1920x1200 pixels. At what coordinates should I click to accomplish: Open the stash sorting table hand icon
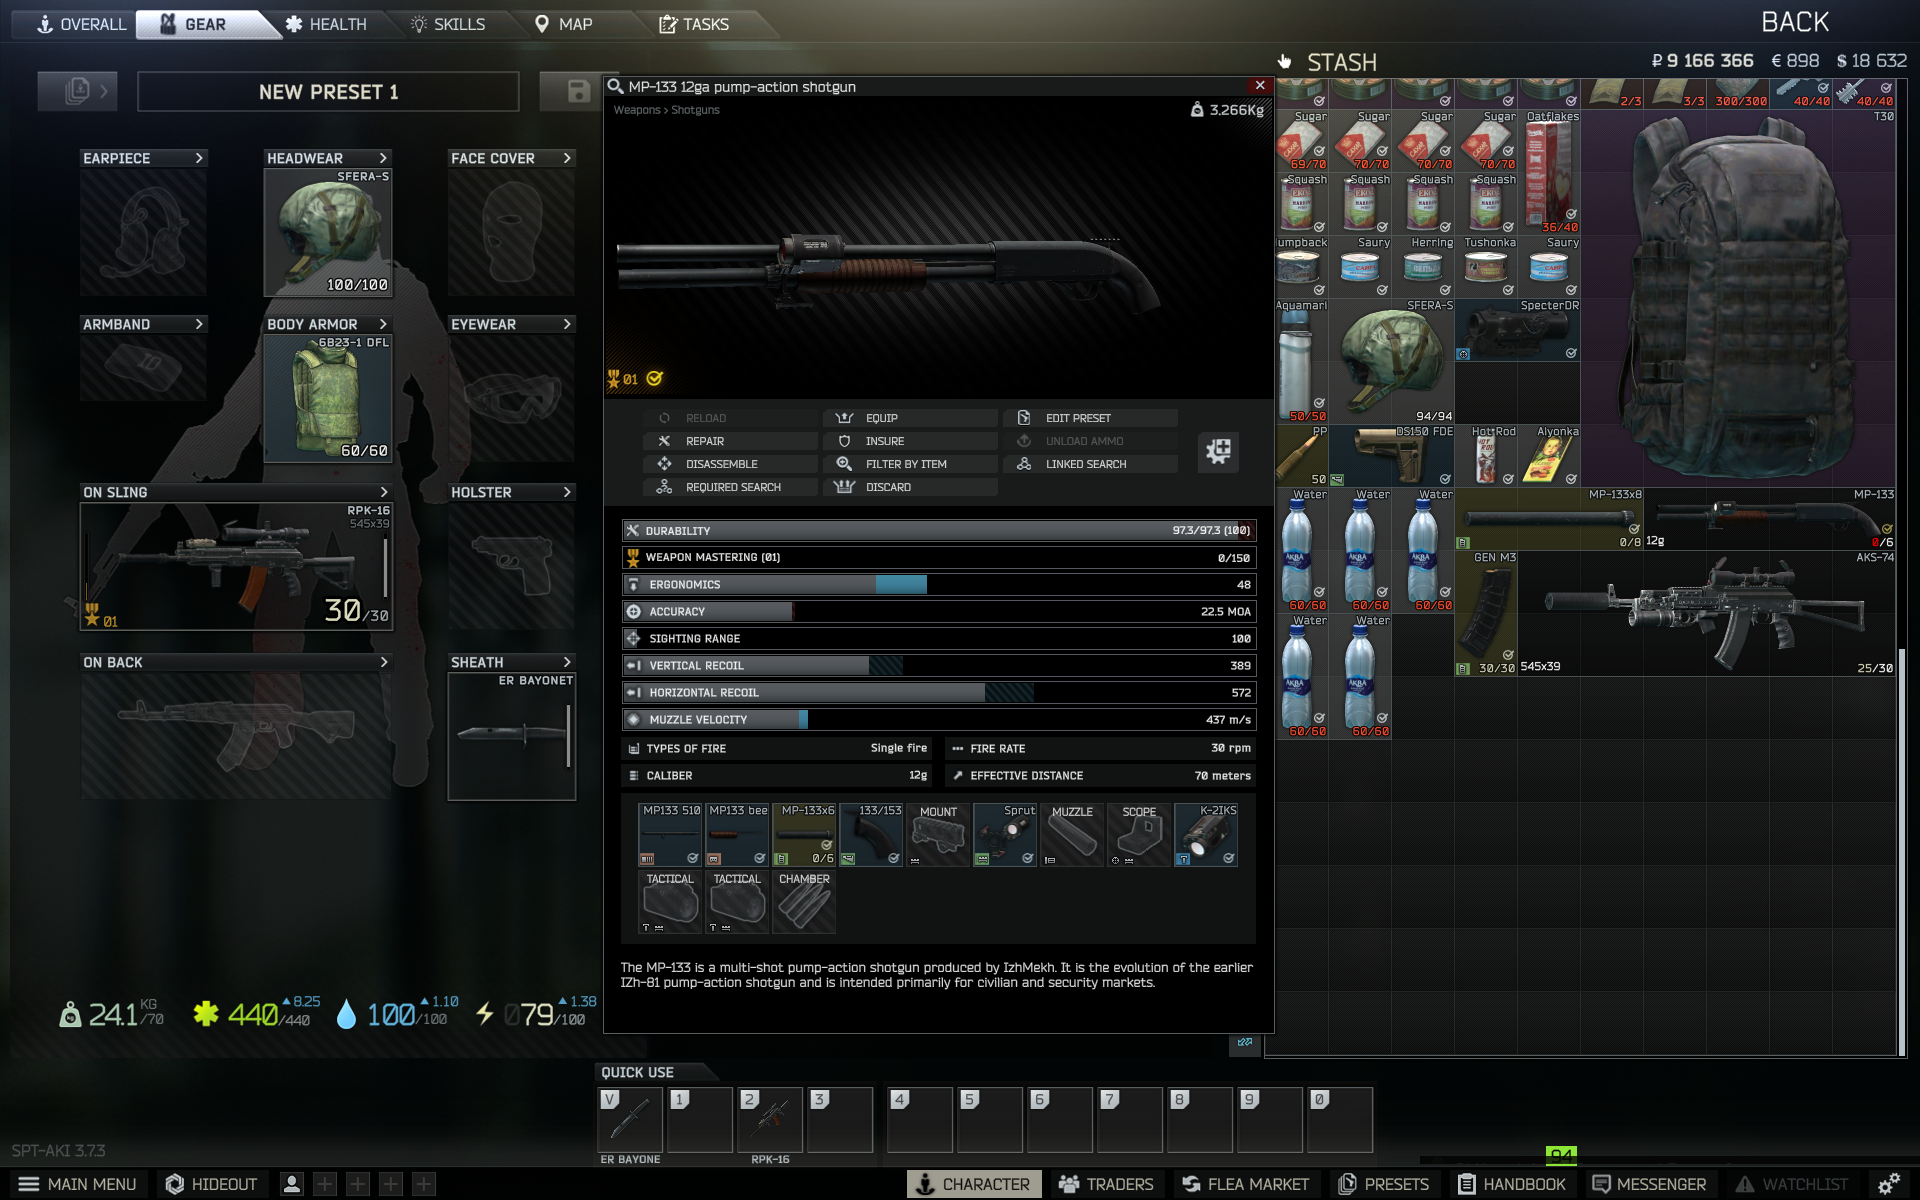tap(1284, 62)
